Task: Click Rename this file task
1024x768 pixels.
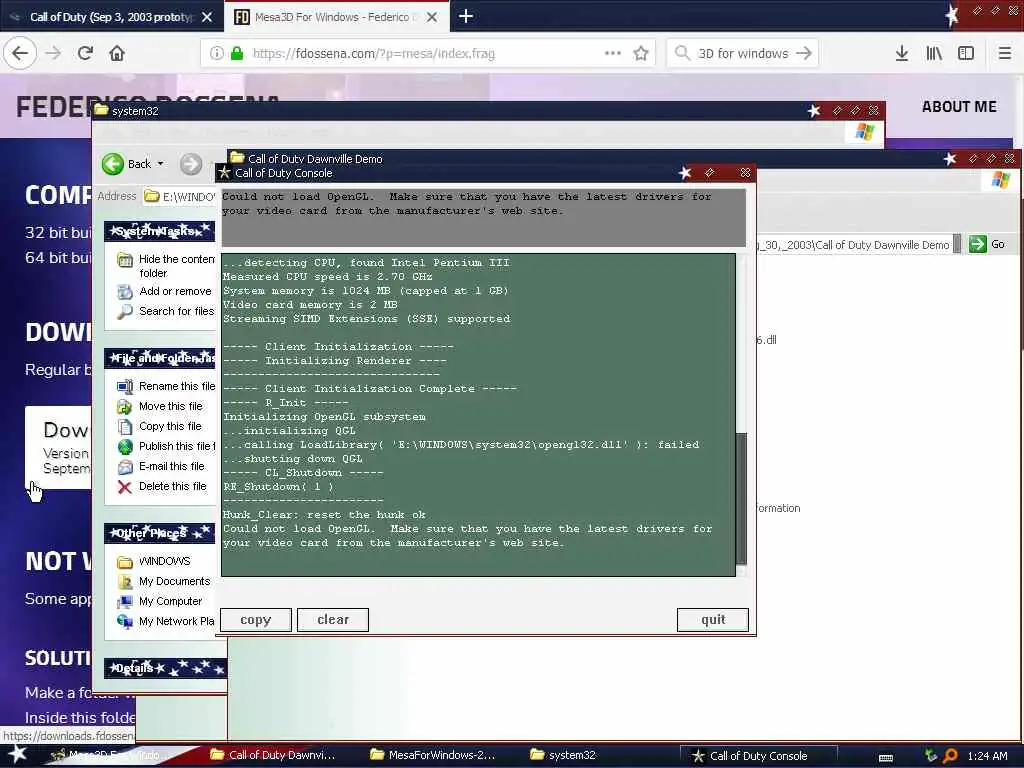Action: (x=166, y=387)
